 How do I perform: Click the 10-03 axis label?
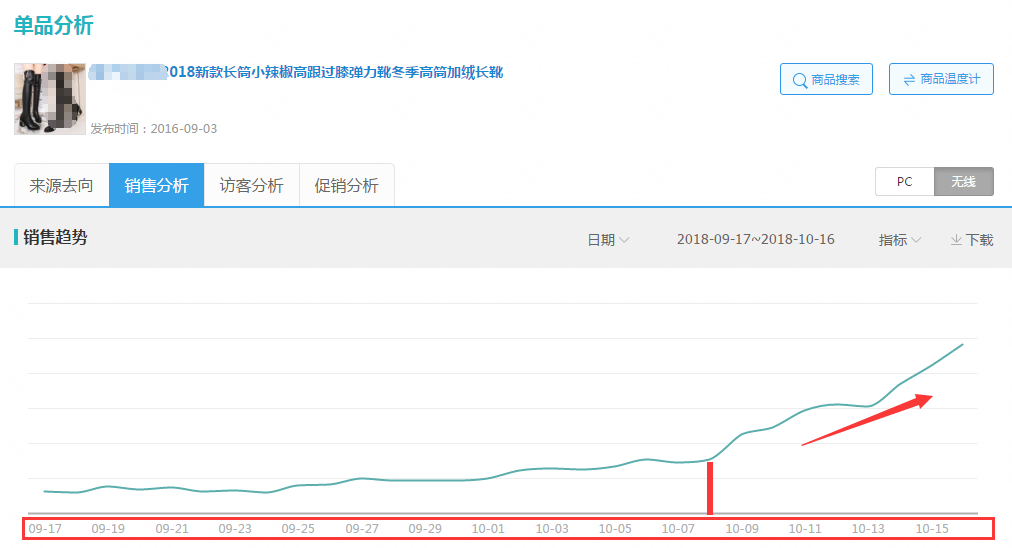[552, 529]
